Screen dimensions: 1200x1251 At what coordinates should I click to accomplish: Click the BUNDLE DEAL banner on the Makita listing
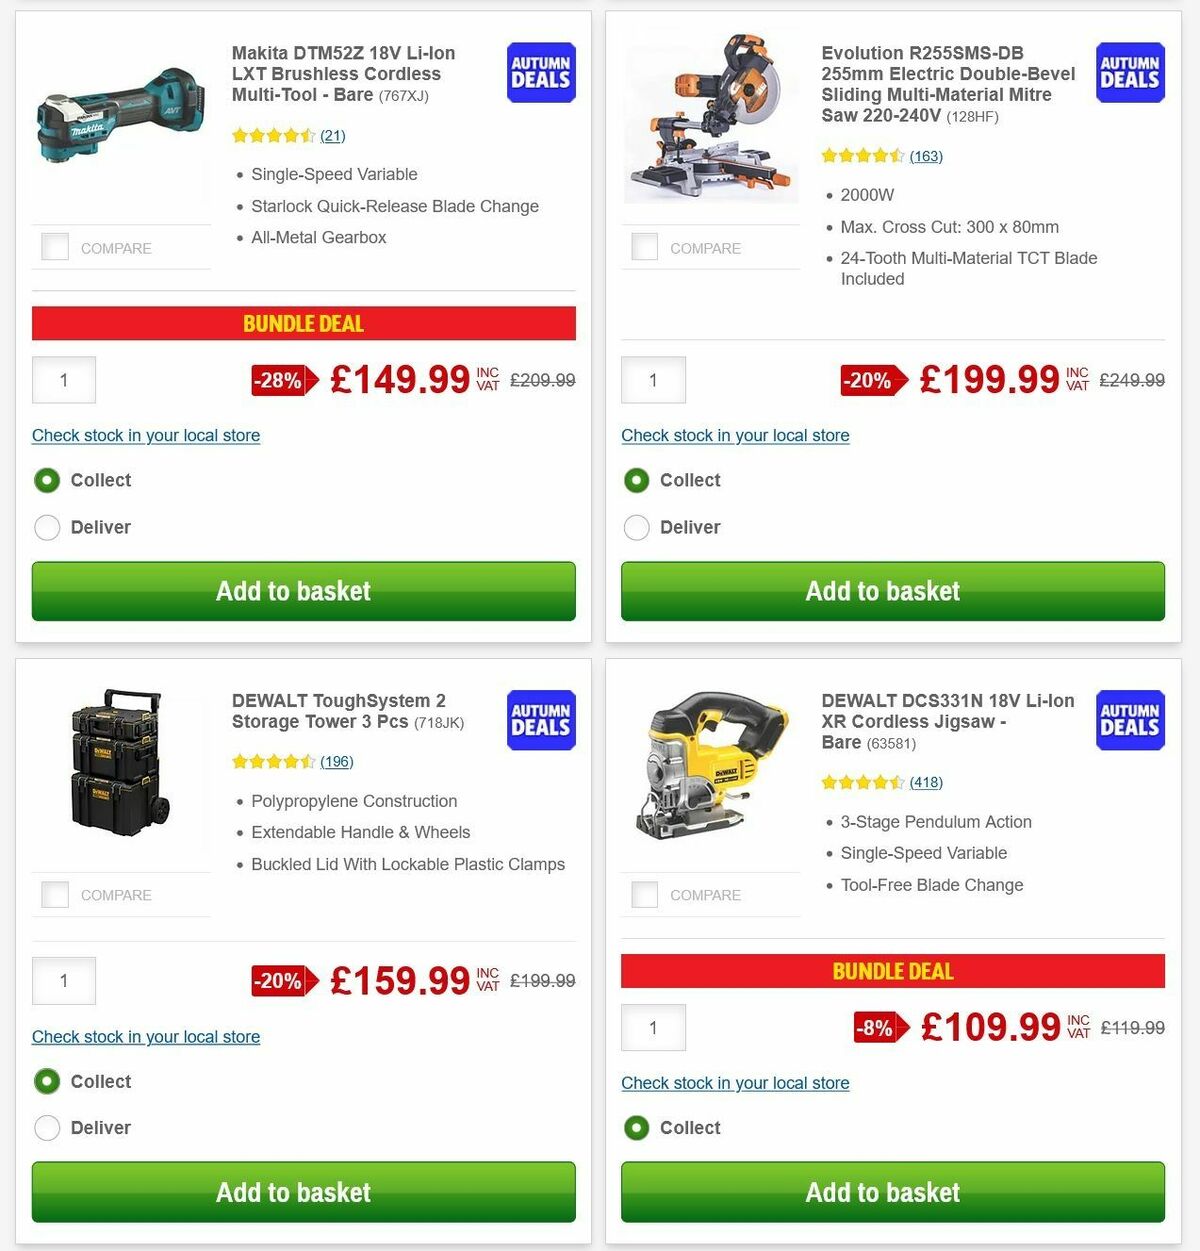coord(303,323)
